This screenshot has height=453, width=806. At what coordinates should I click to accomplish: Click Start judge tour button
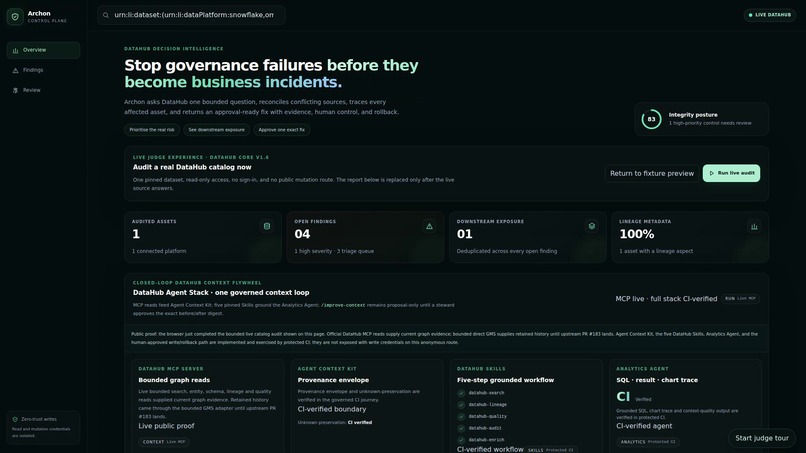762,438
